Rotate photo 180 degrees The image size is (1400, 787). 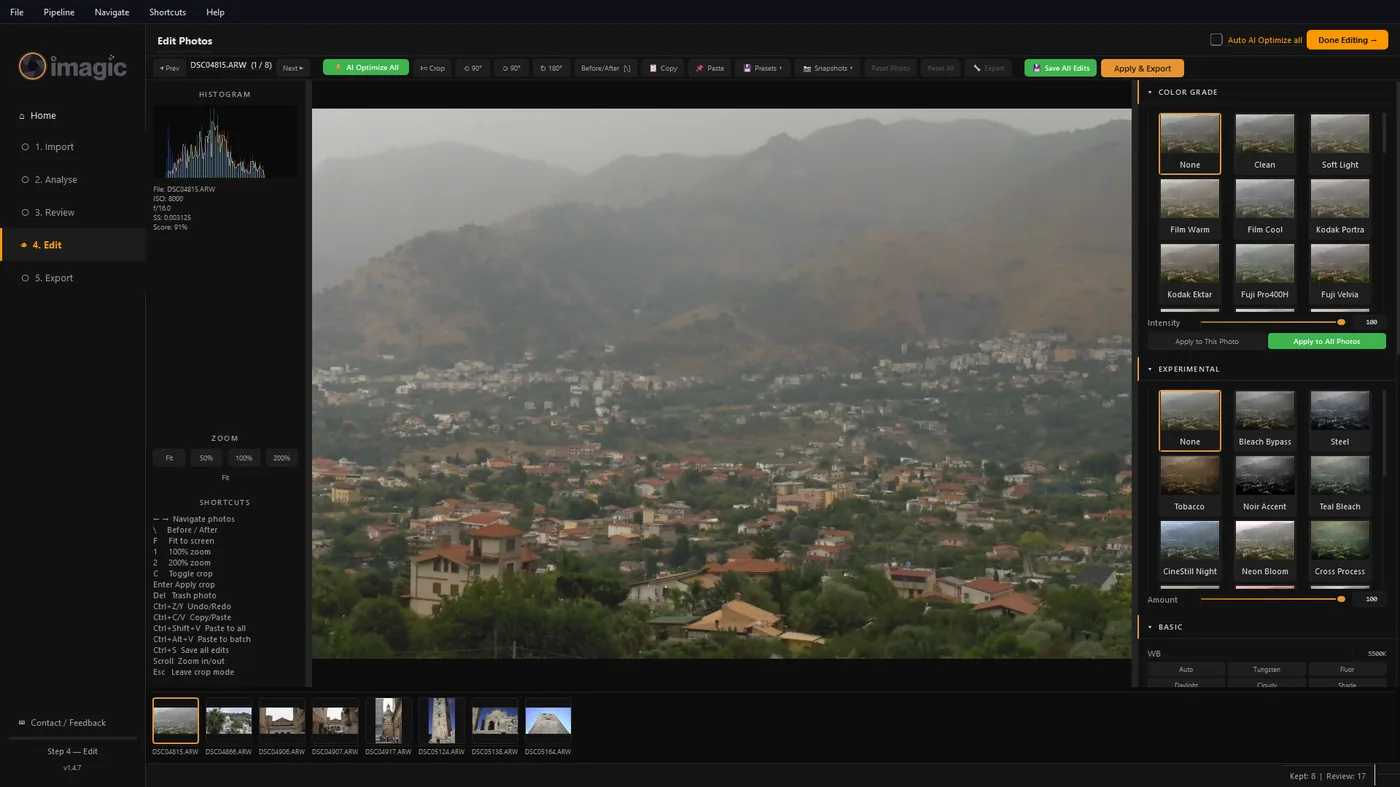pyautogui.click(x=550, y=68)
